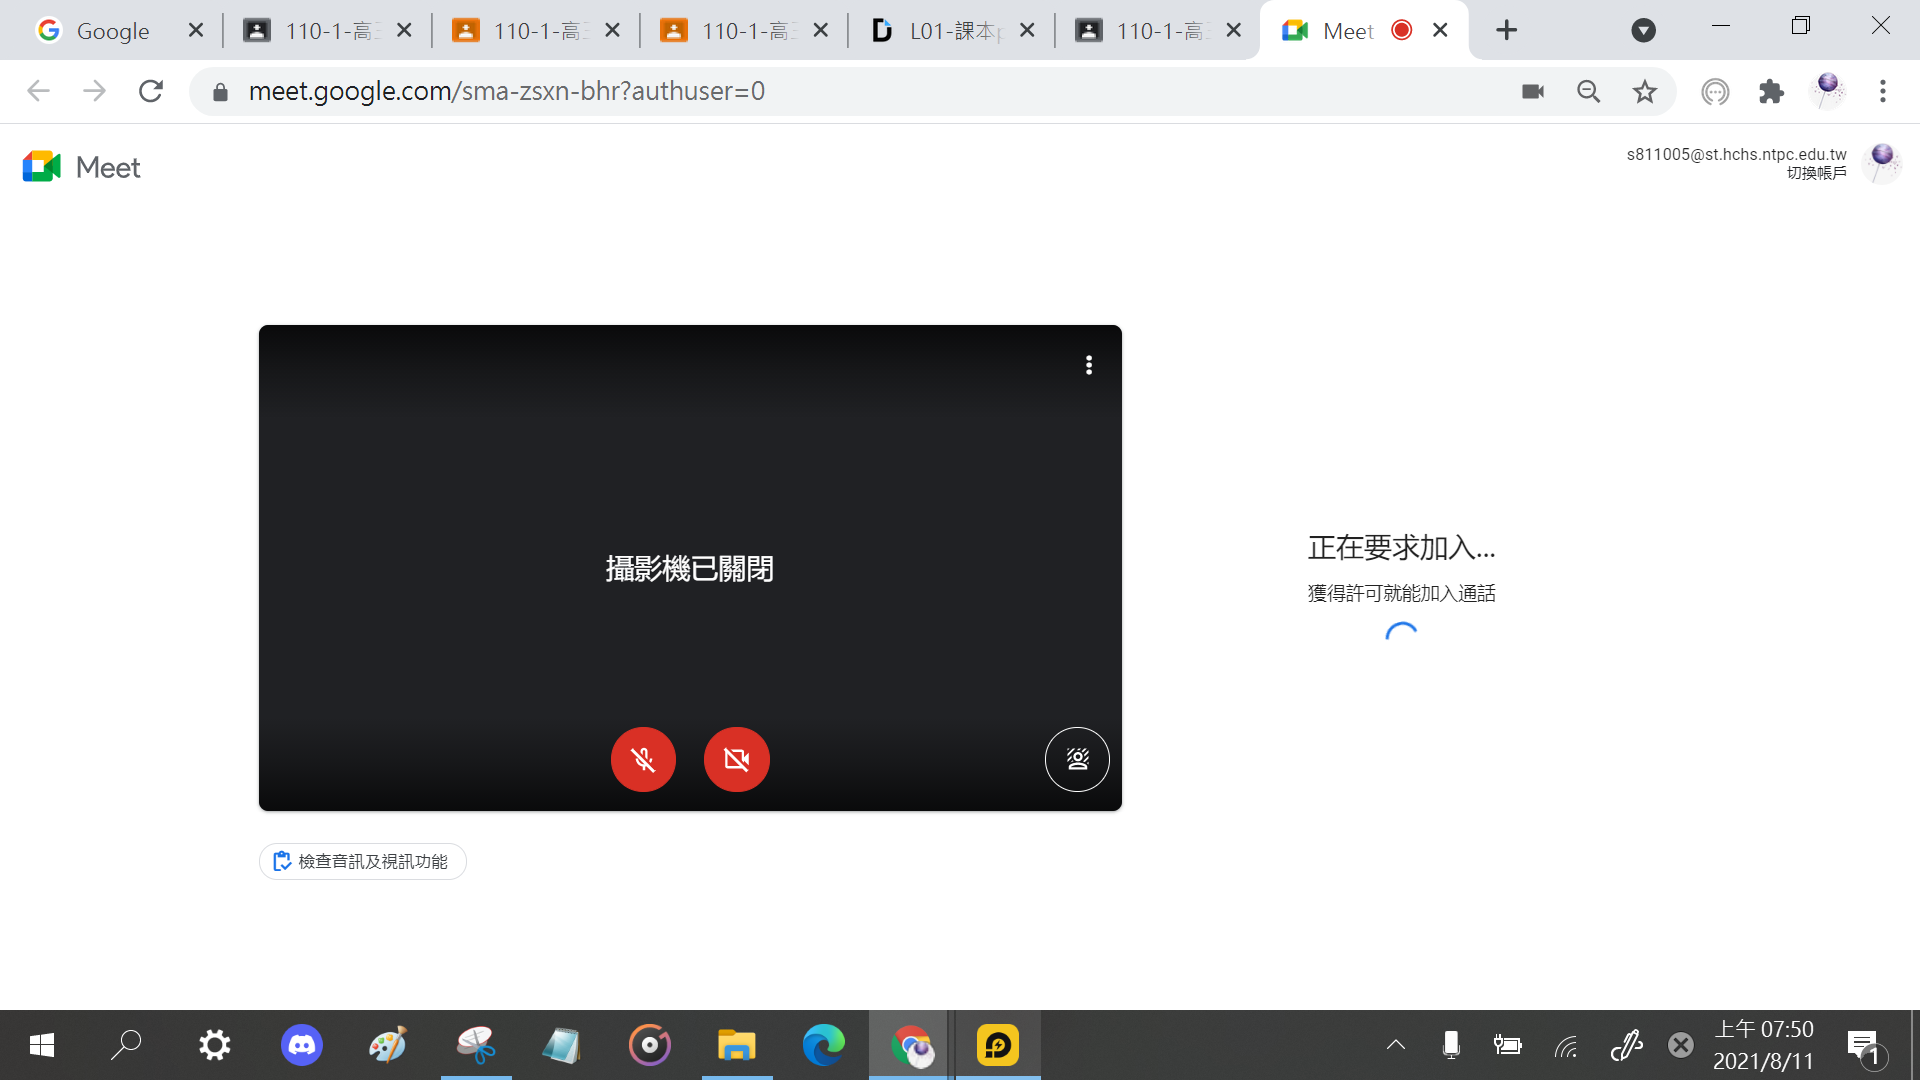1920x1080 pixels.
Task: Click the address bar URL
Action: [x=506, y=91]
